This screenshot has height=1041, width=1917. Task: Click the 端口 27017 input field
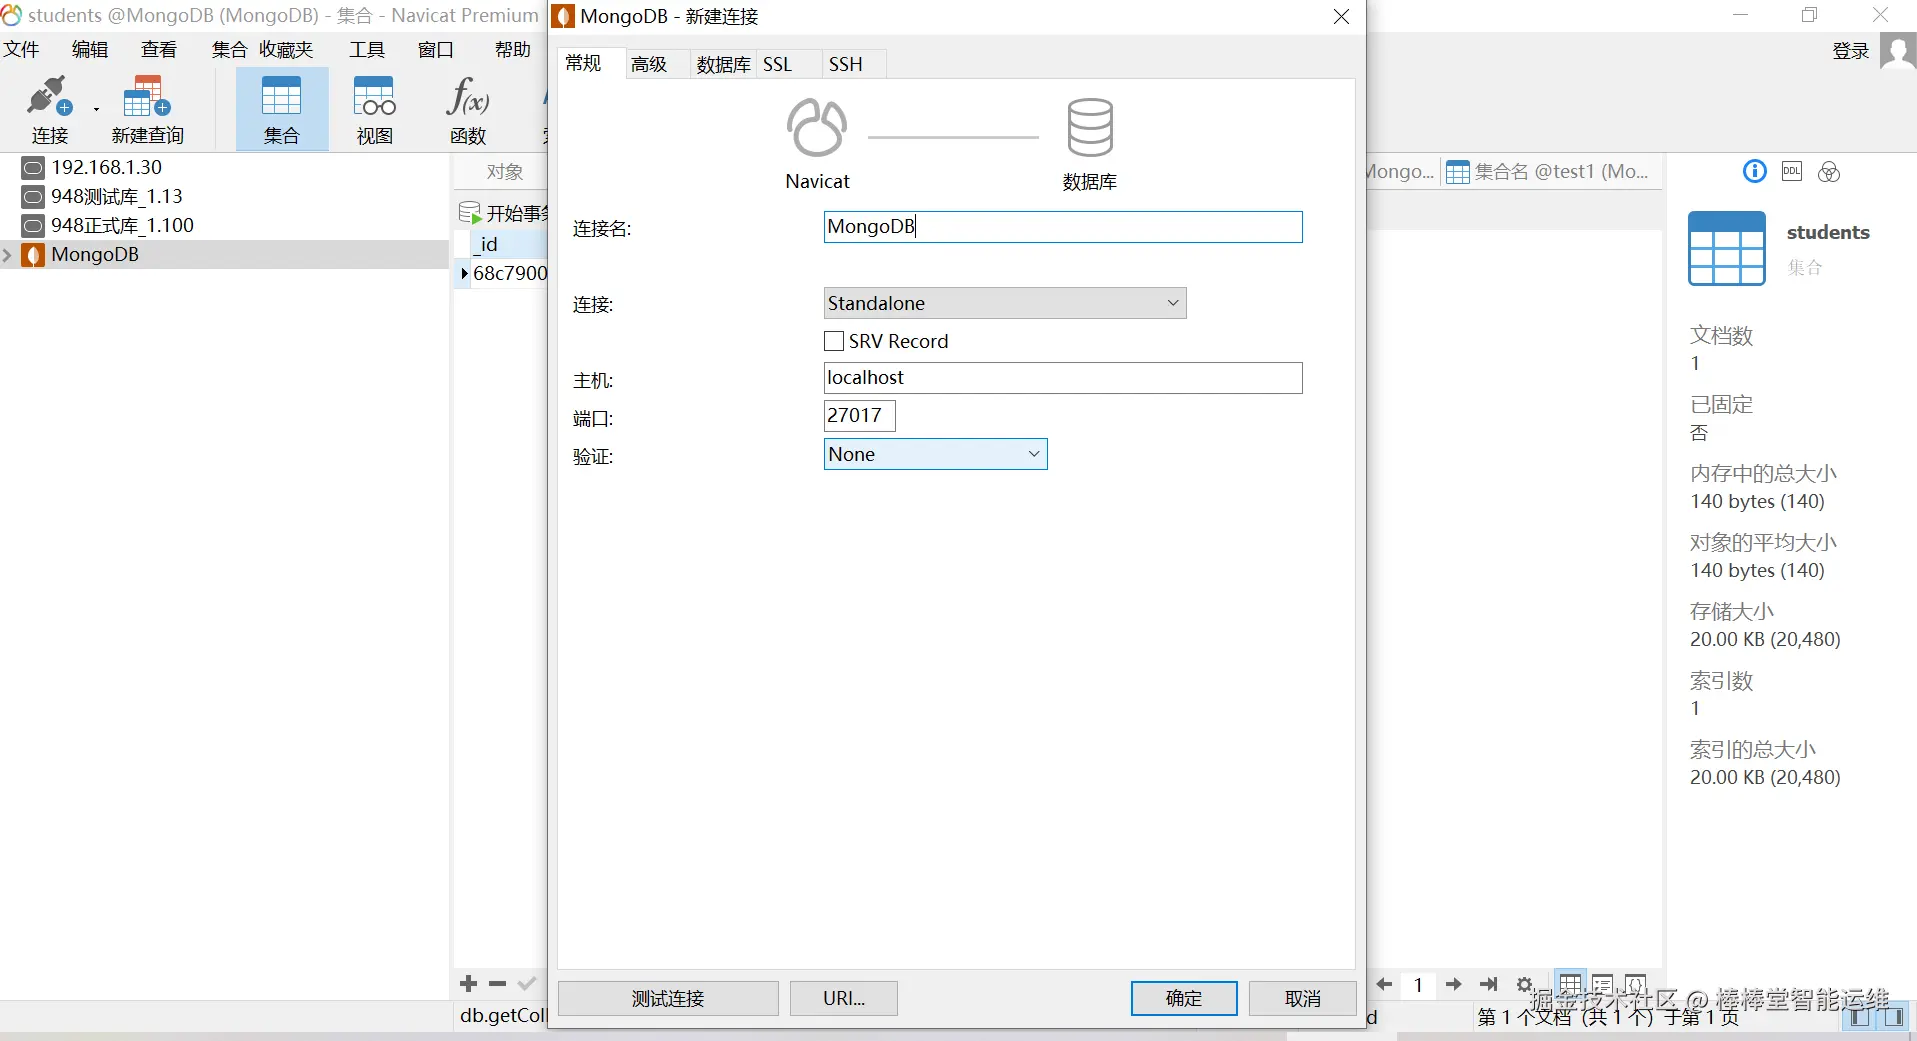click(859, 416)
